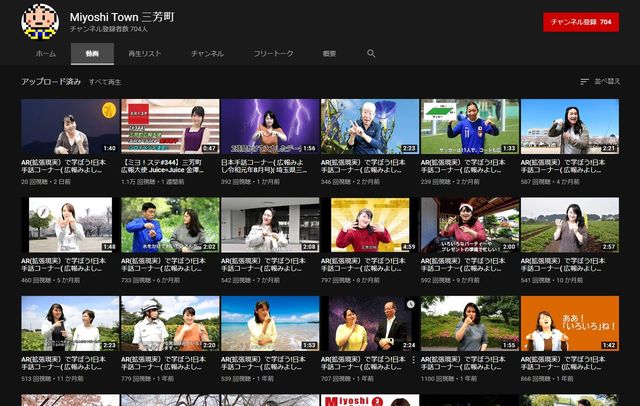Click すべて再生 play all link

pyautogui.click(x=105, y=82)
